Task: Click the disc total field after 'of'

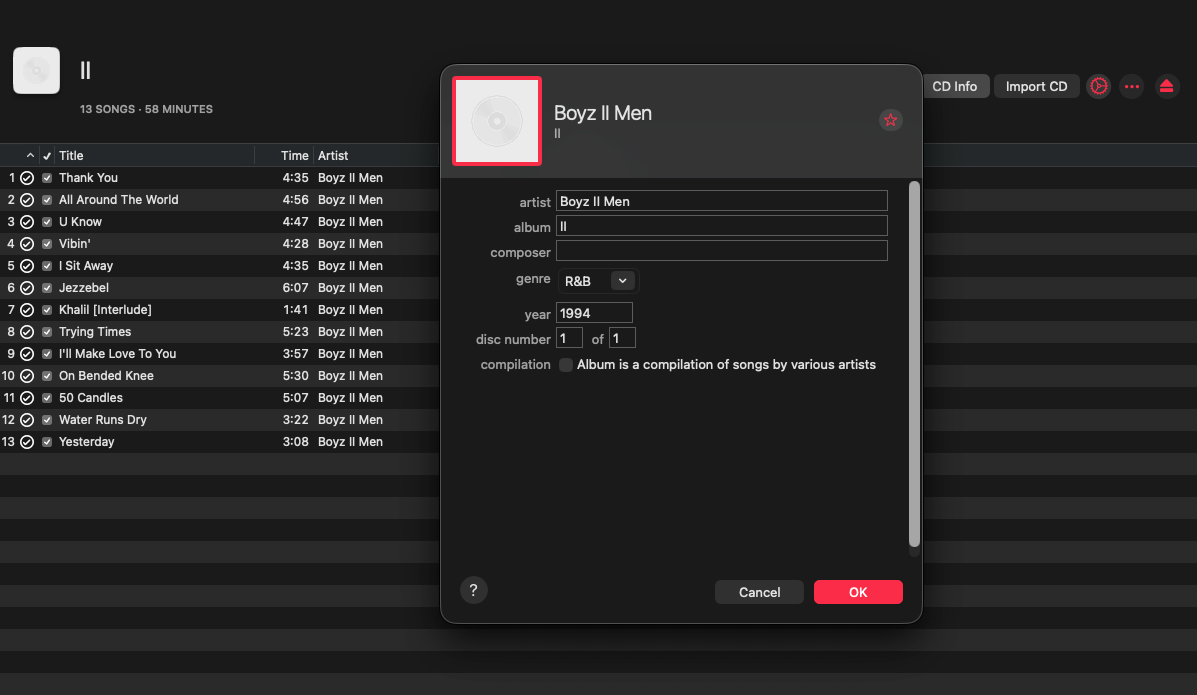Action: click(x=622, y=338)
